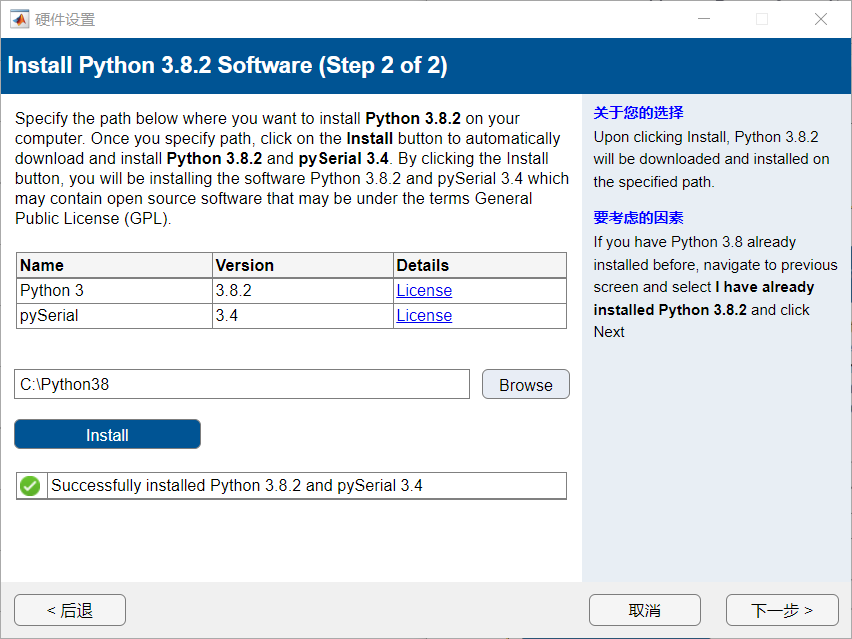Click the pySerial name cell
This screenshot has width=852, height=639.
coord(49,316)
